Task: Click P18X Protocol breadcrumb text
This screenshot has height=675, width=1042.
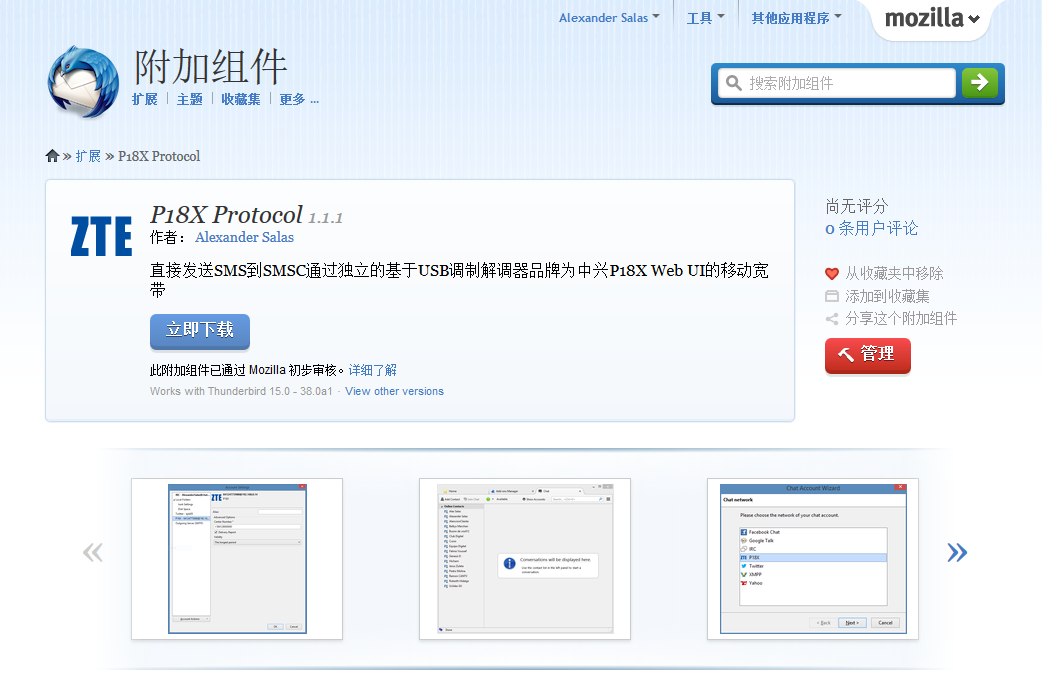Action: point(159,156)
